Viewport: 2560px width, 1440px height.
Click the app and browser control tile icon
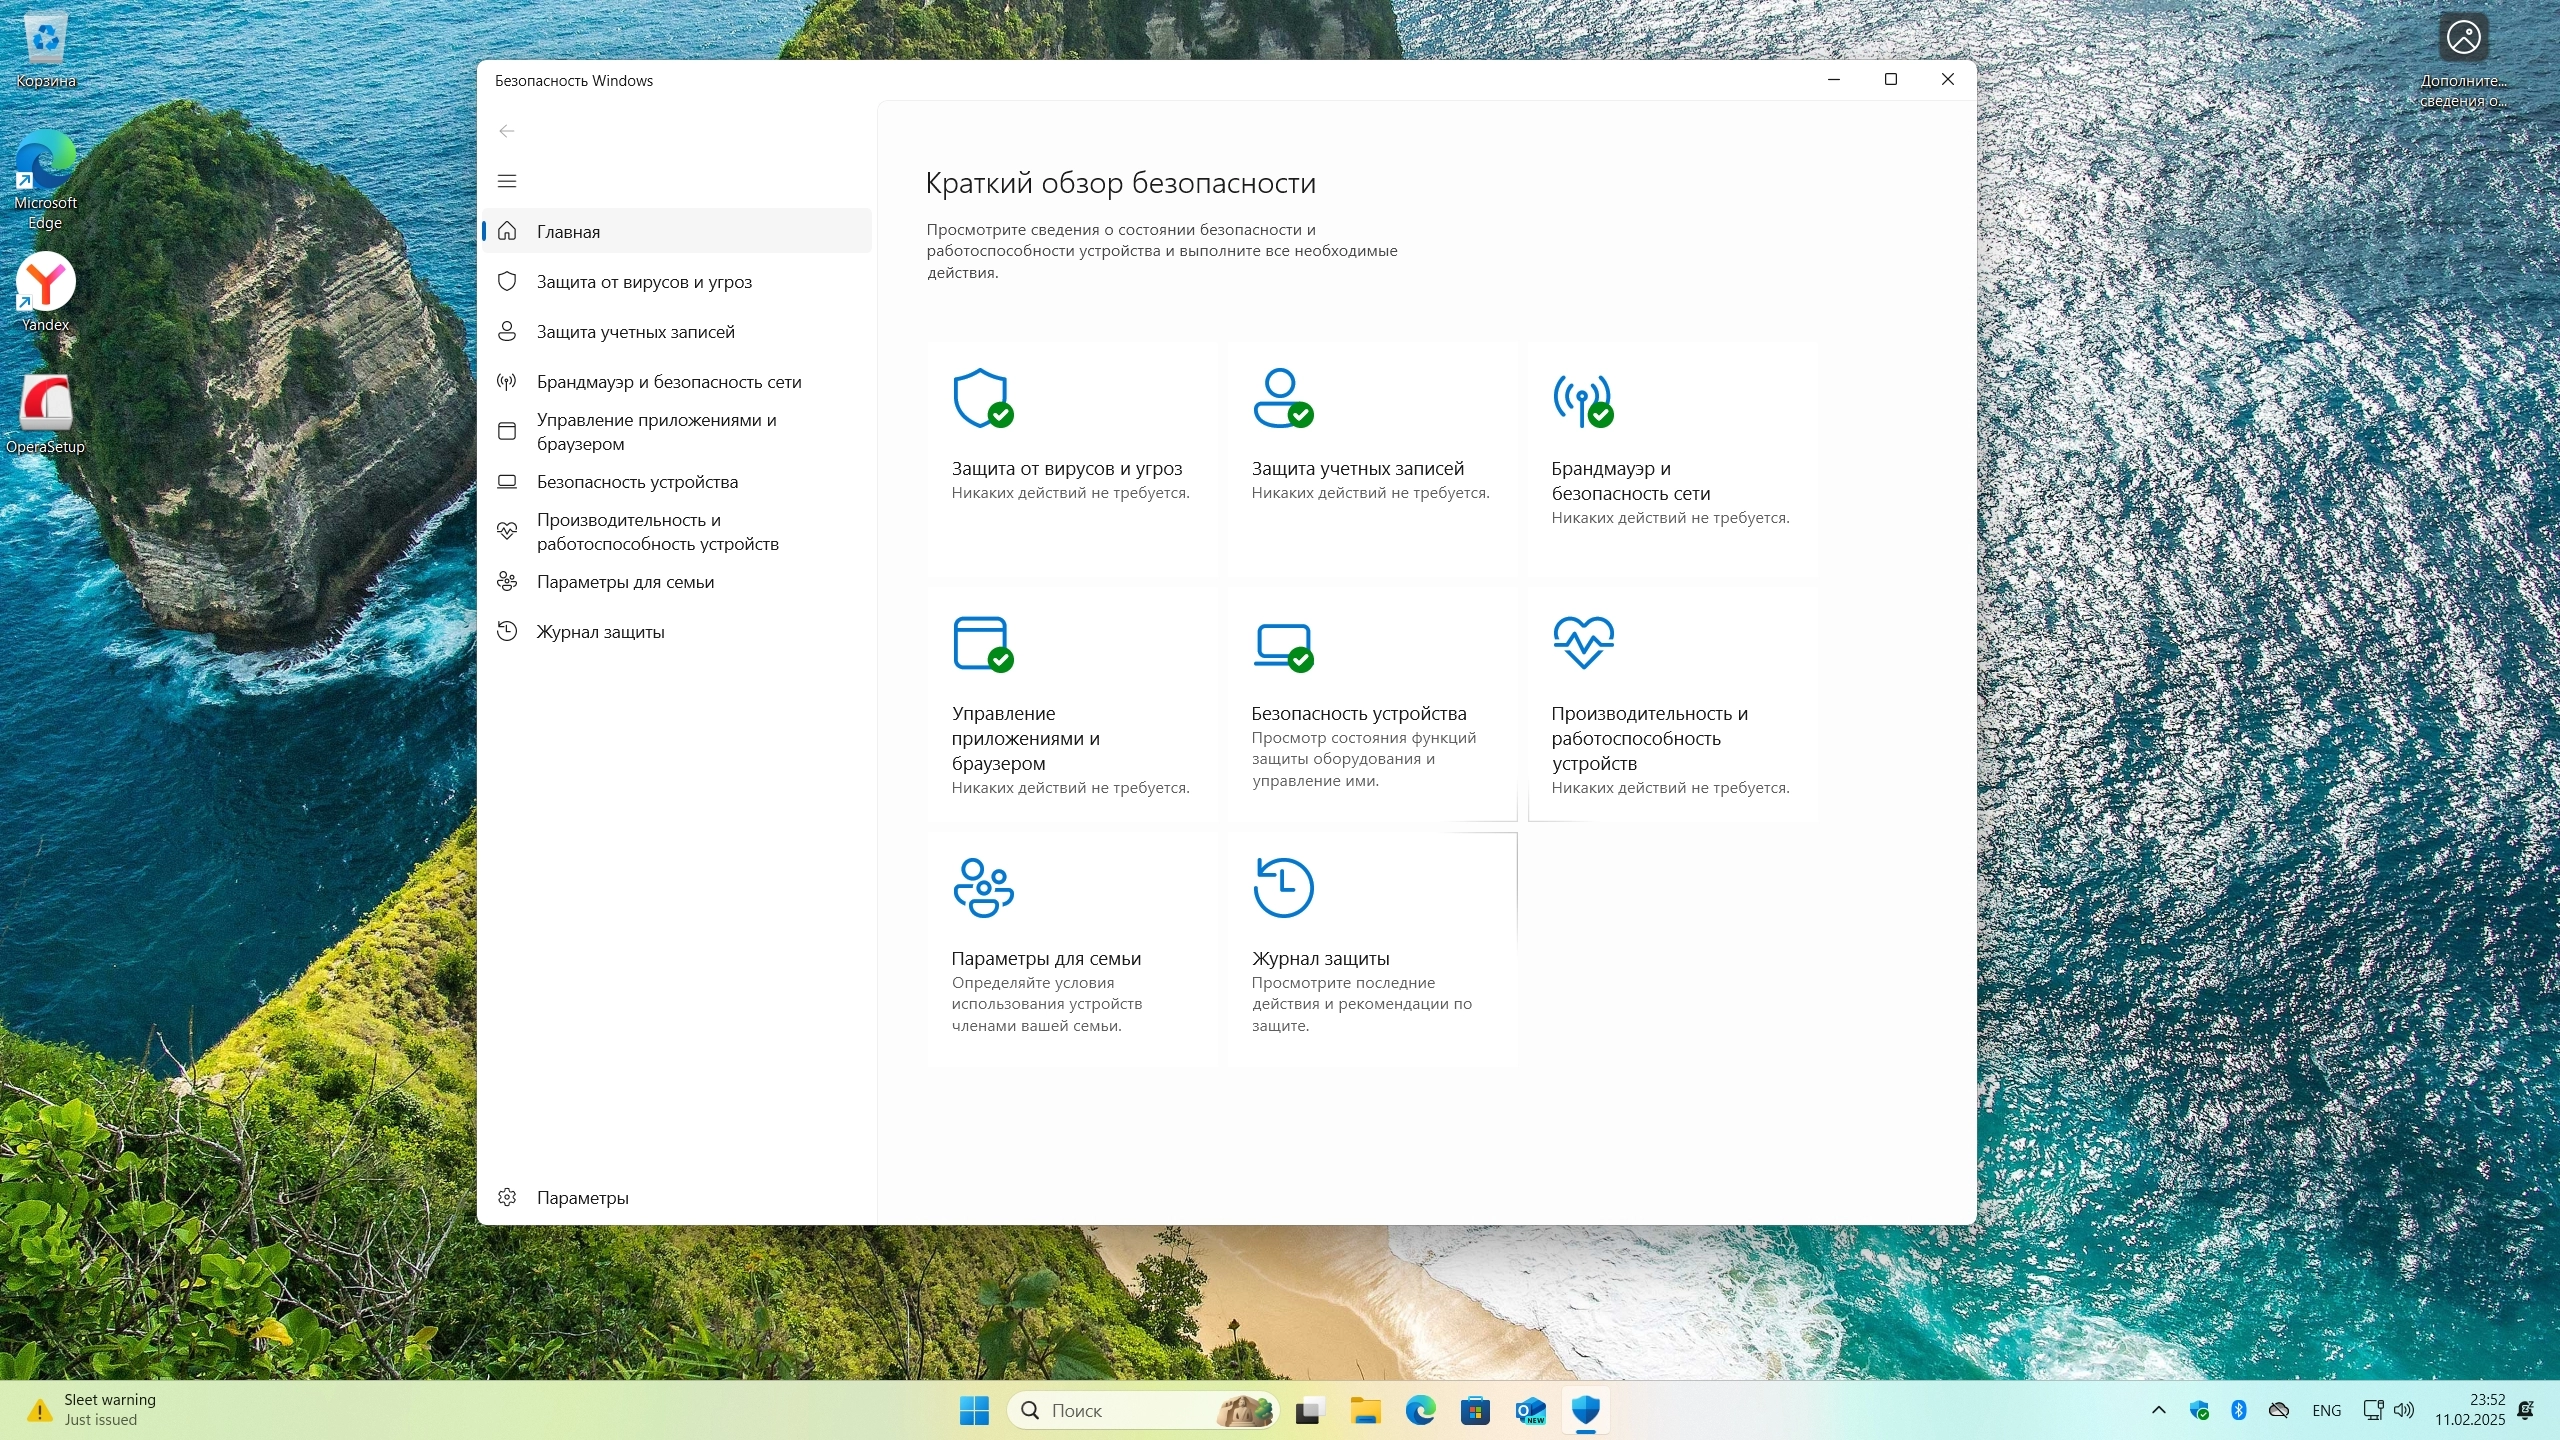click(982, 643)
